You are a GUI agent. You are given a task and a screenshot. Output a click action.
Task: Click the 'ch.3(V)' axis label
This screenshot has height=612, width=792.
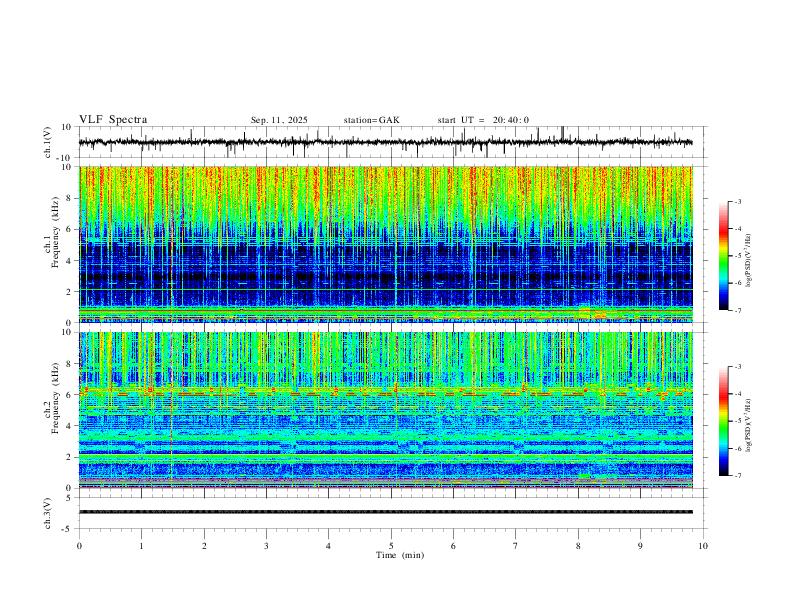click(x=48, y=513)
